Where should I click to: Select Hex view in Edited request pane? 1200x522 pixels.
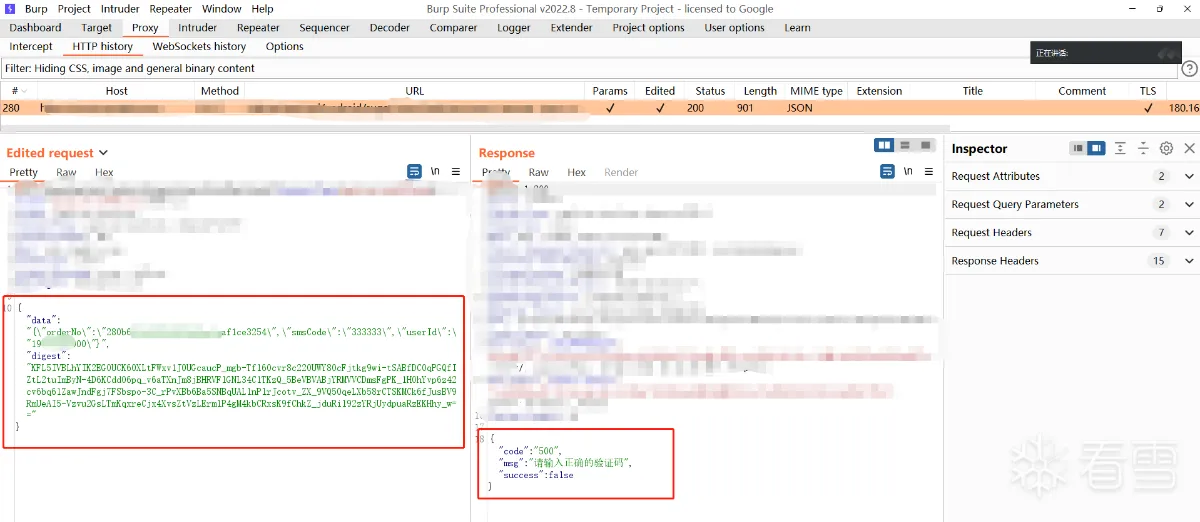104,172
